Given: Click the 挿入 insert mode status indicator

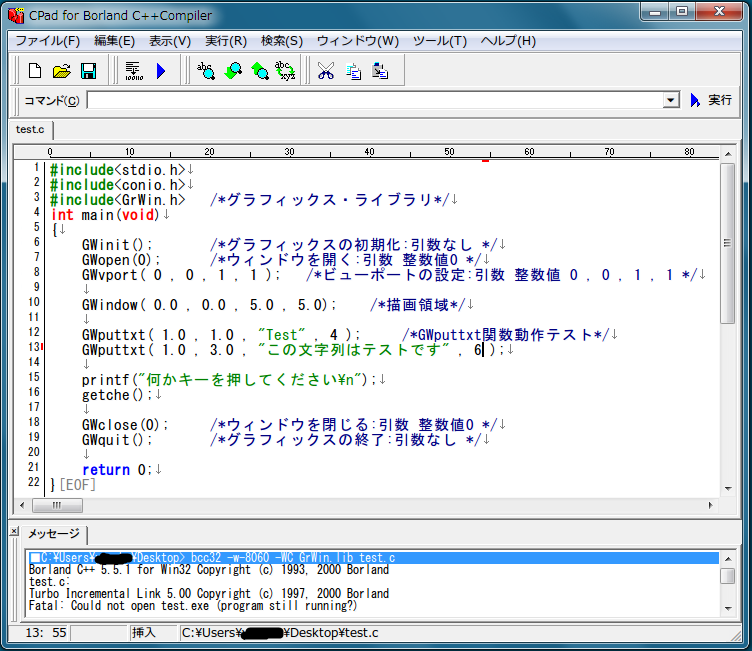Looking at the screenshot, I should (x=144, y=633).
